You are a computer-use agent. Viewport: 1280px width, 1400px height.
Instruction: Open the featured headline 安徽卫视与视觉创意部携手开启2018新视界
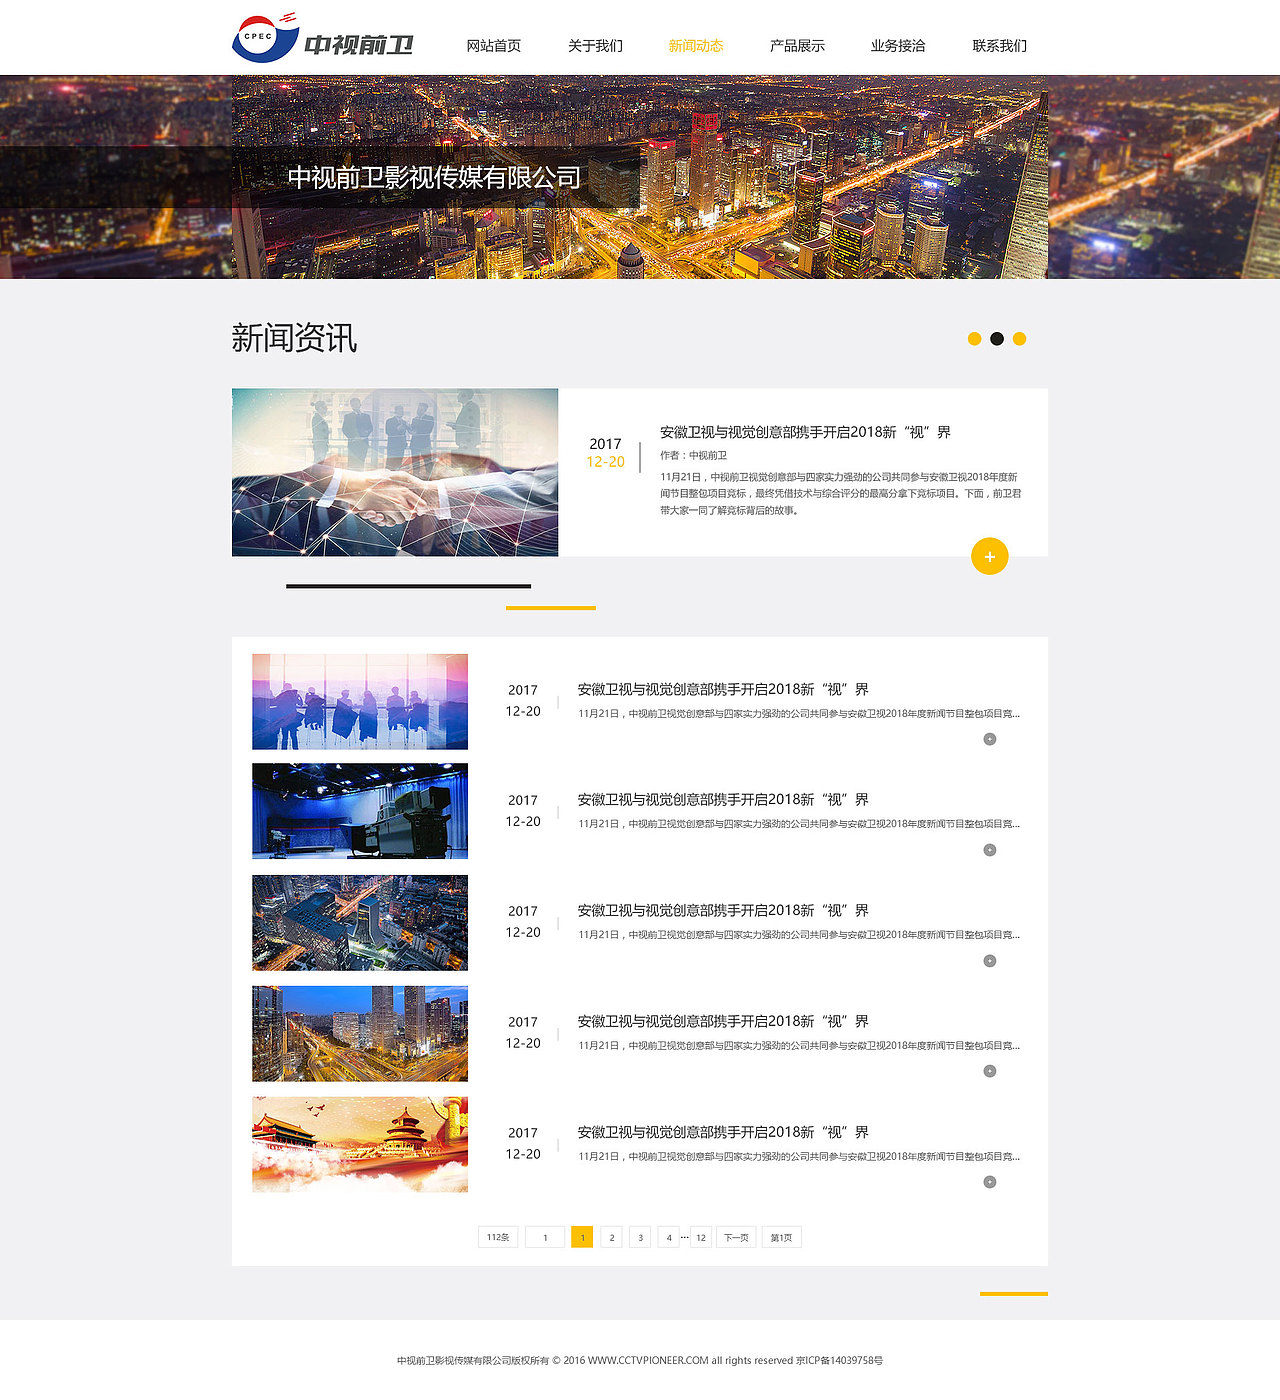(x=806, y=432)
